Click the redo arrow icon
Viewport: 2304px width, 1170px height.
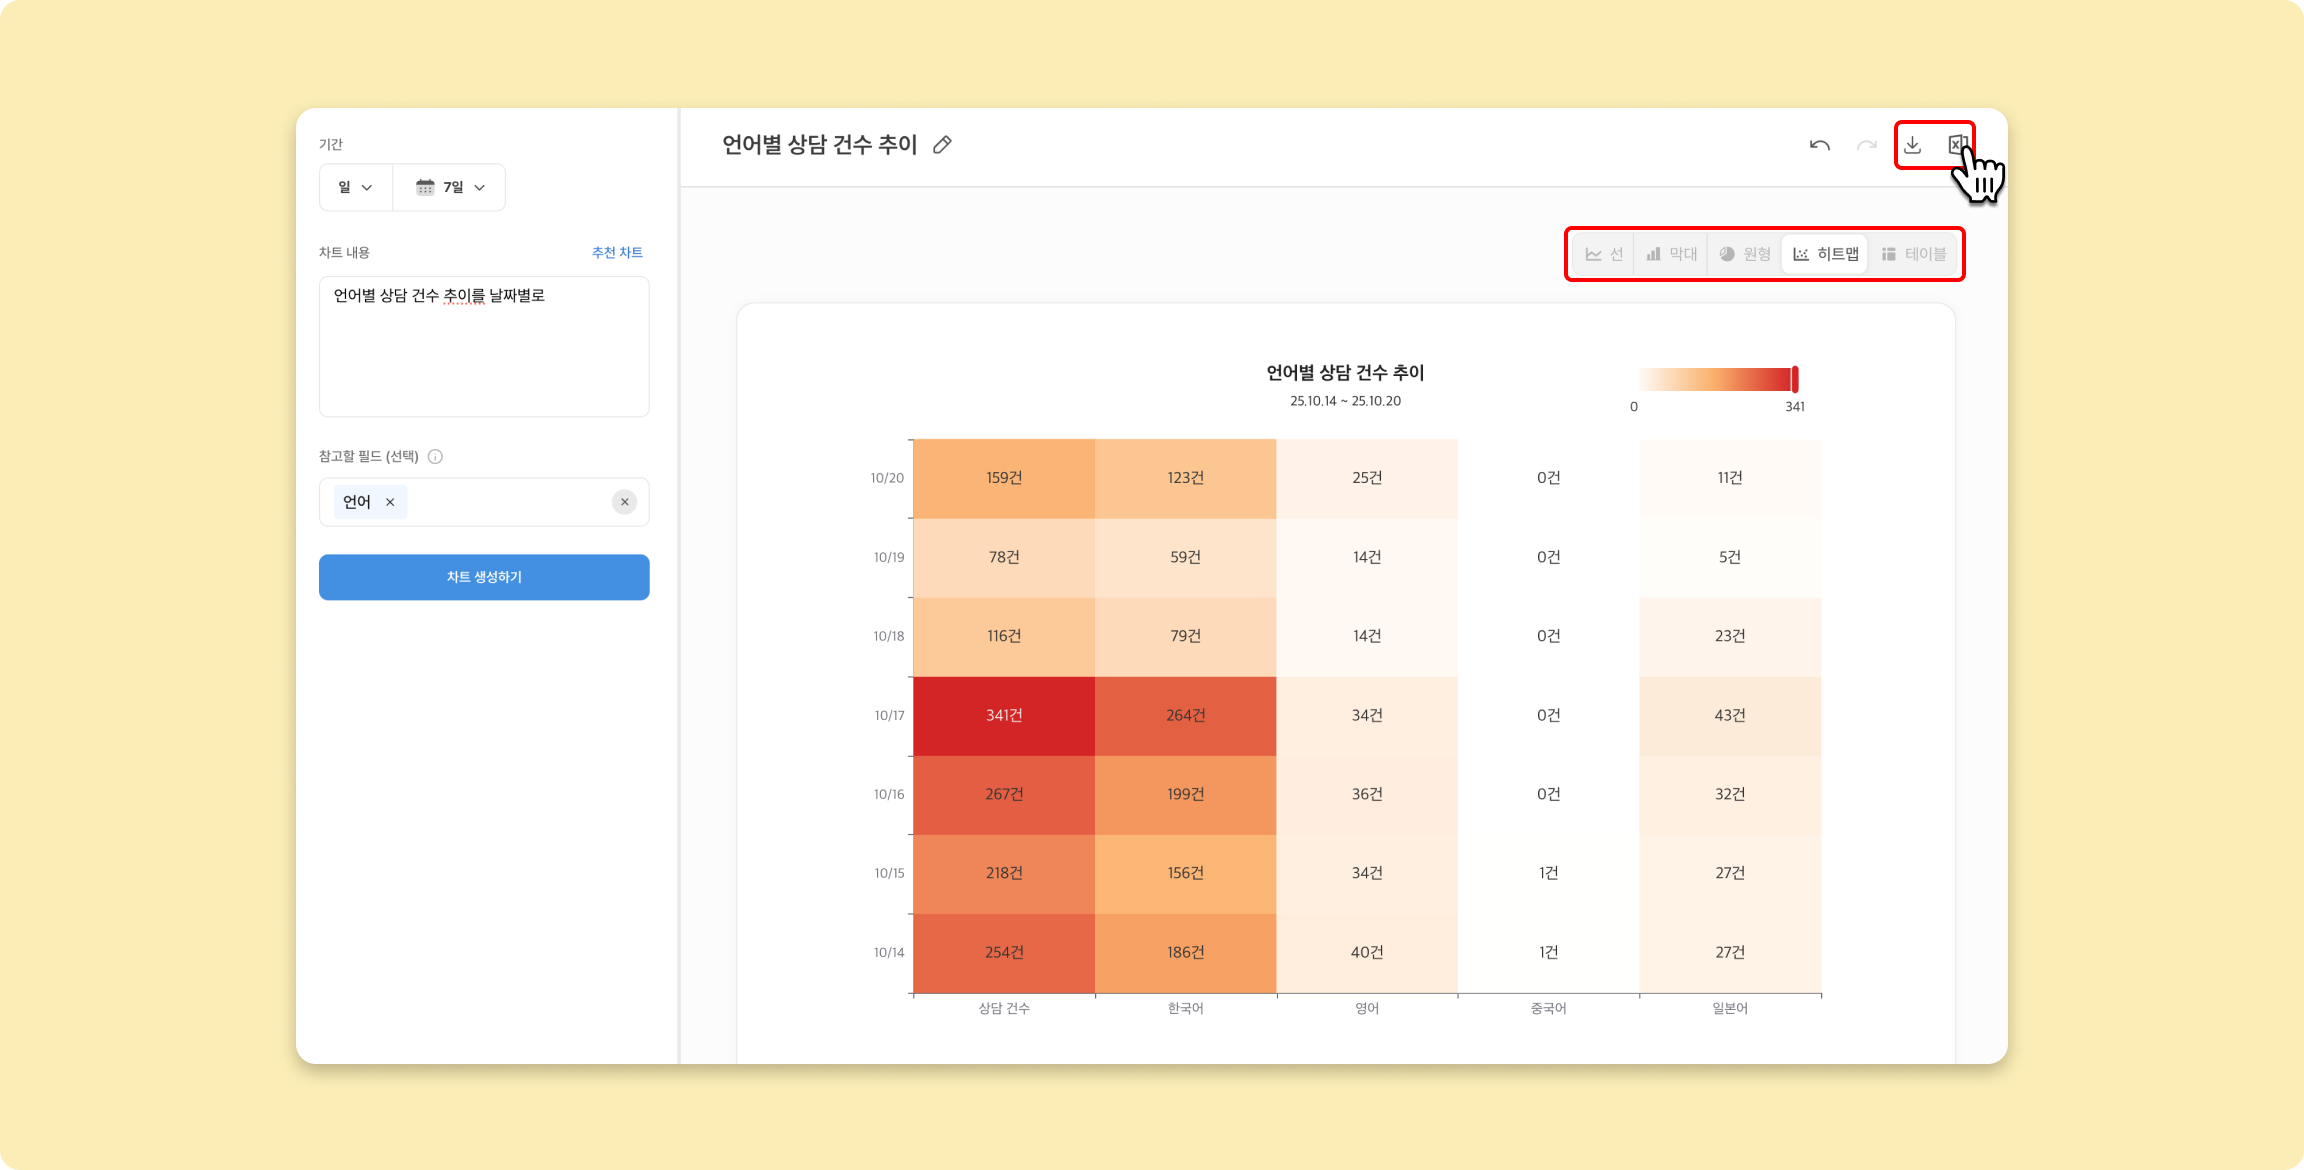1866,146
